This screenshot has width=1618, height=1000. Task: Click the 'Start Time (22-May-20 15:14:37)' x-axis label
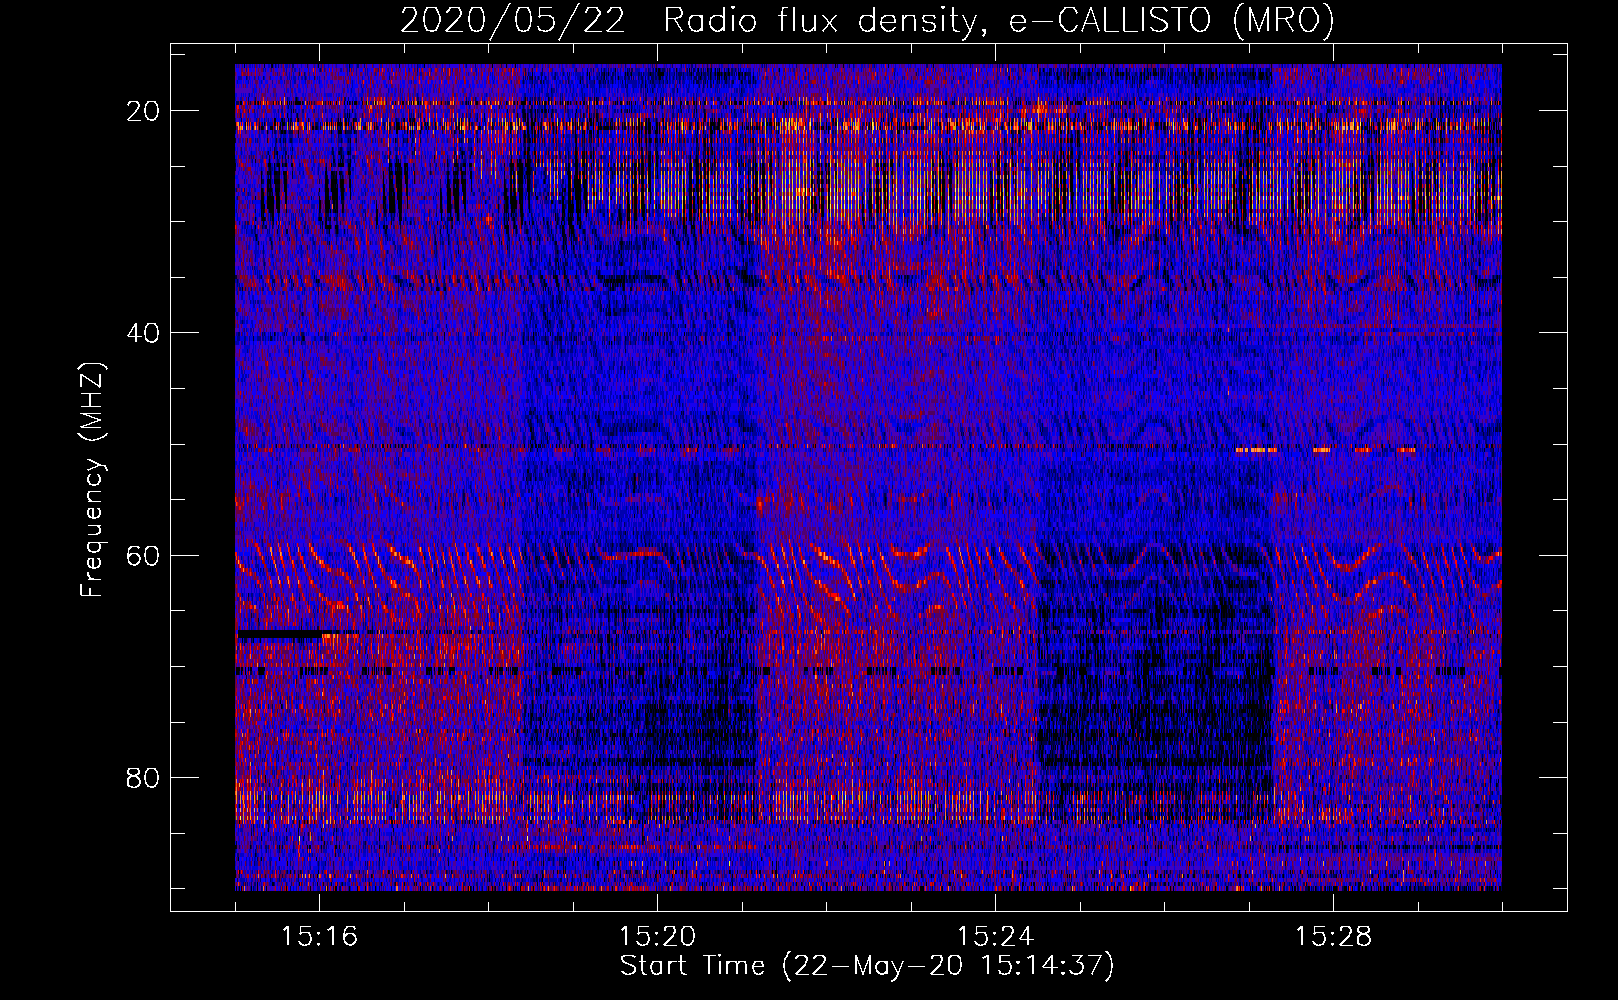pos(867,966)
